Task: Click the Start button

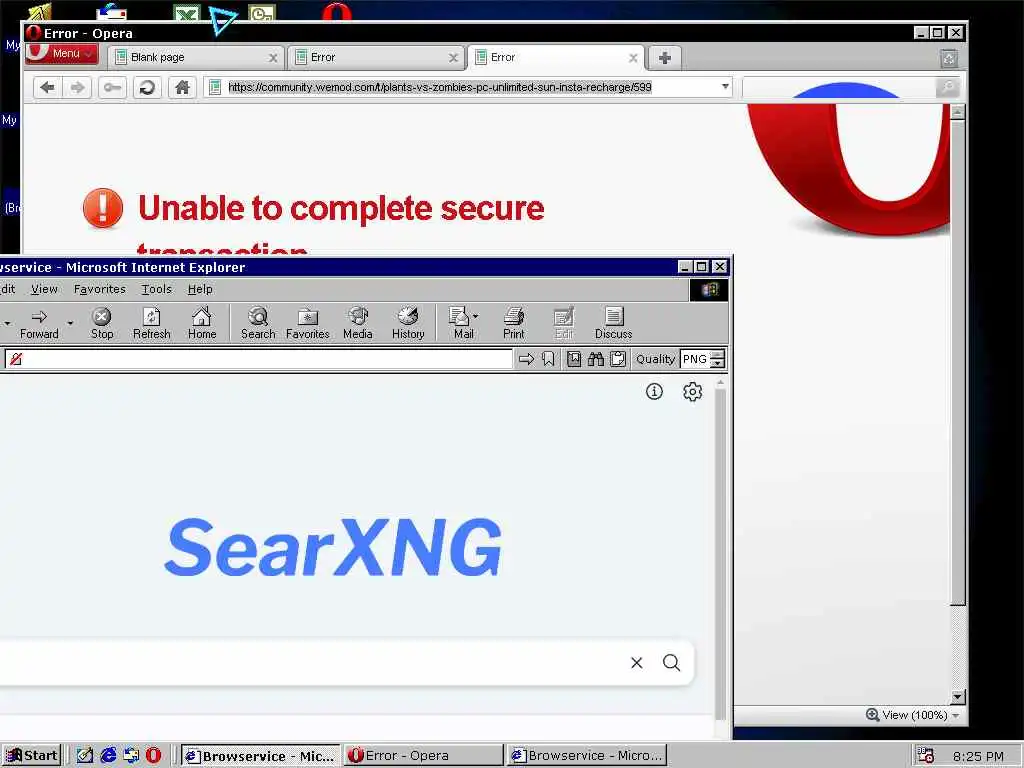Action: [32, 756]
